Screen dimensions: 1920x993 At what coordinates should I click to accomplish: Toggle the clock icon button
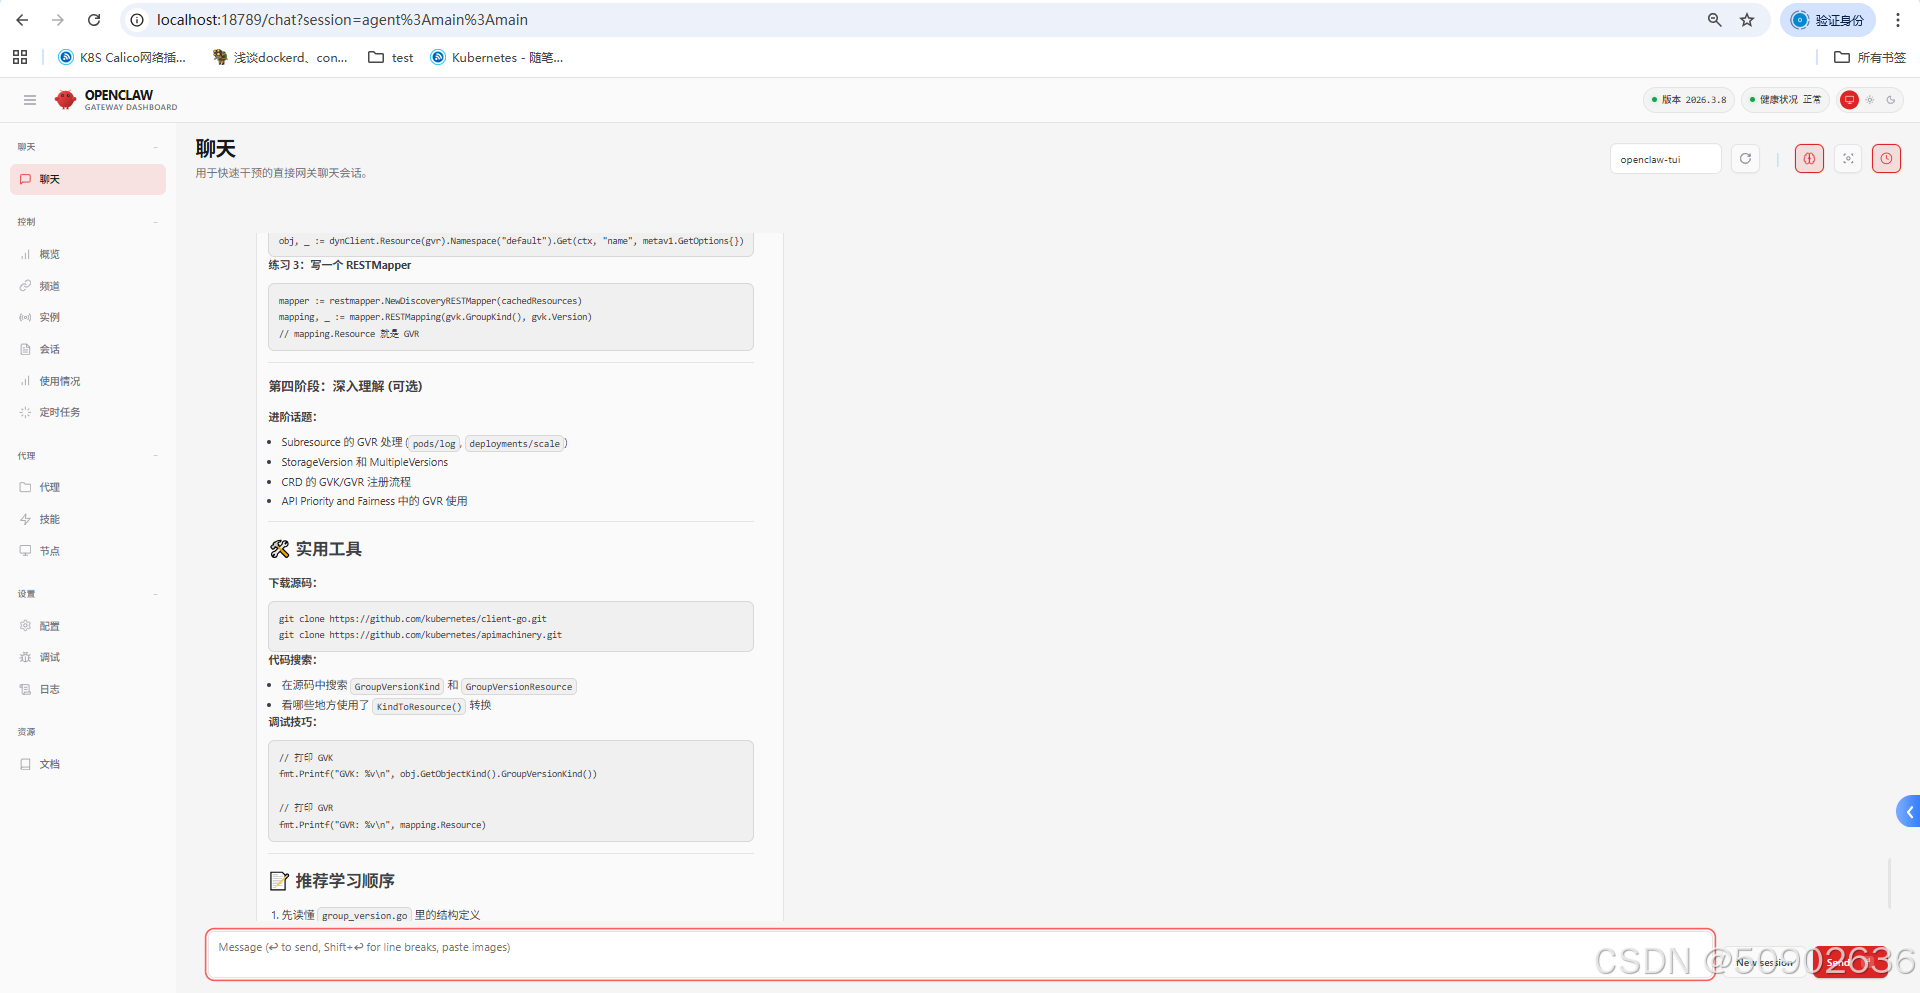pos(1886,159)
